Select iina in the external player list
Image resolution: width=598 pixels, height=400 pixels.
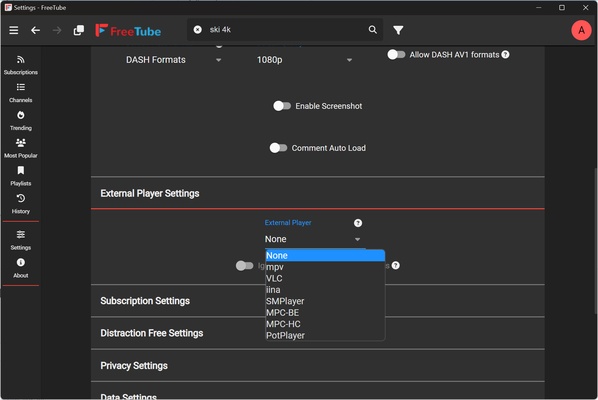tap(325, 290)
